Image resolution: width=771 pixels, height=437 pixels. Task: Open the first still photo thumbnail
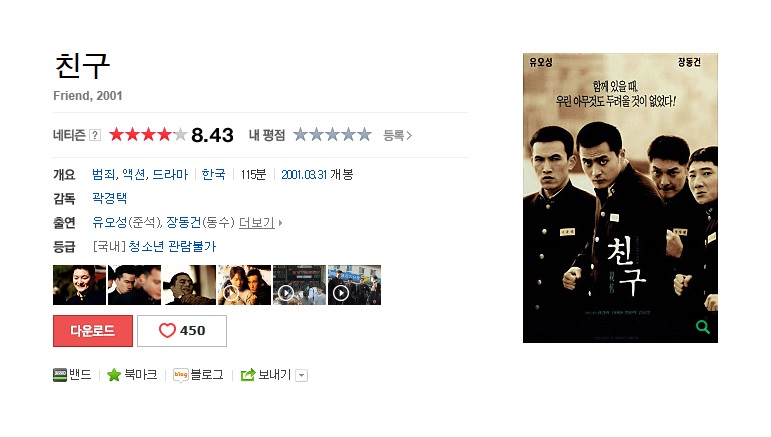(x=79, y=285)
